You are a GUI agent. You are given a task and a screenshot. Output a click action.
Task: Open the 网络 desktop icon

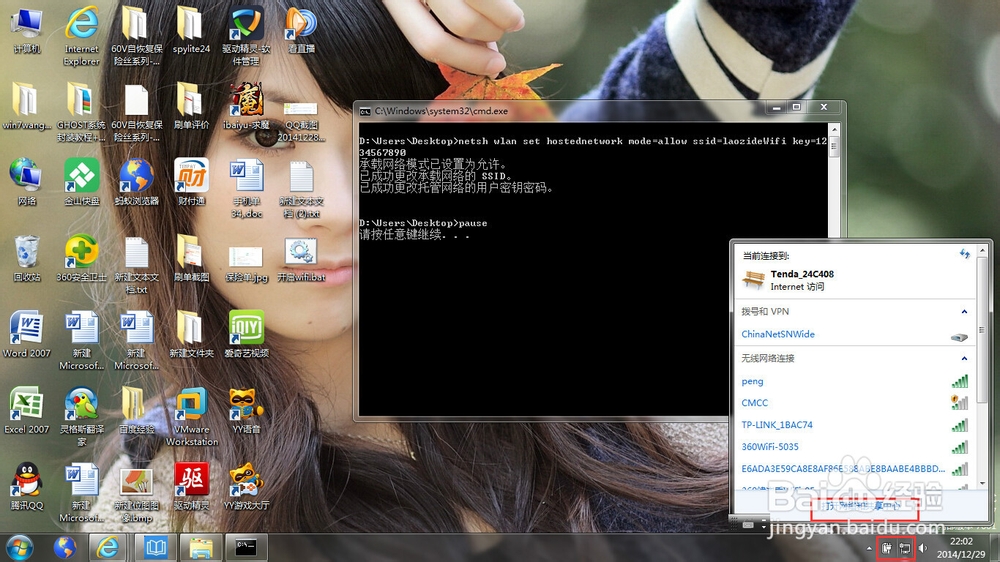(x=27, y=182)
